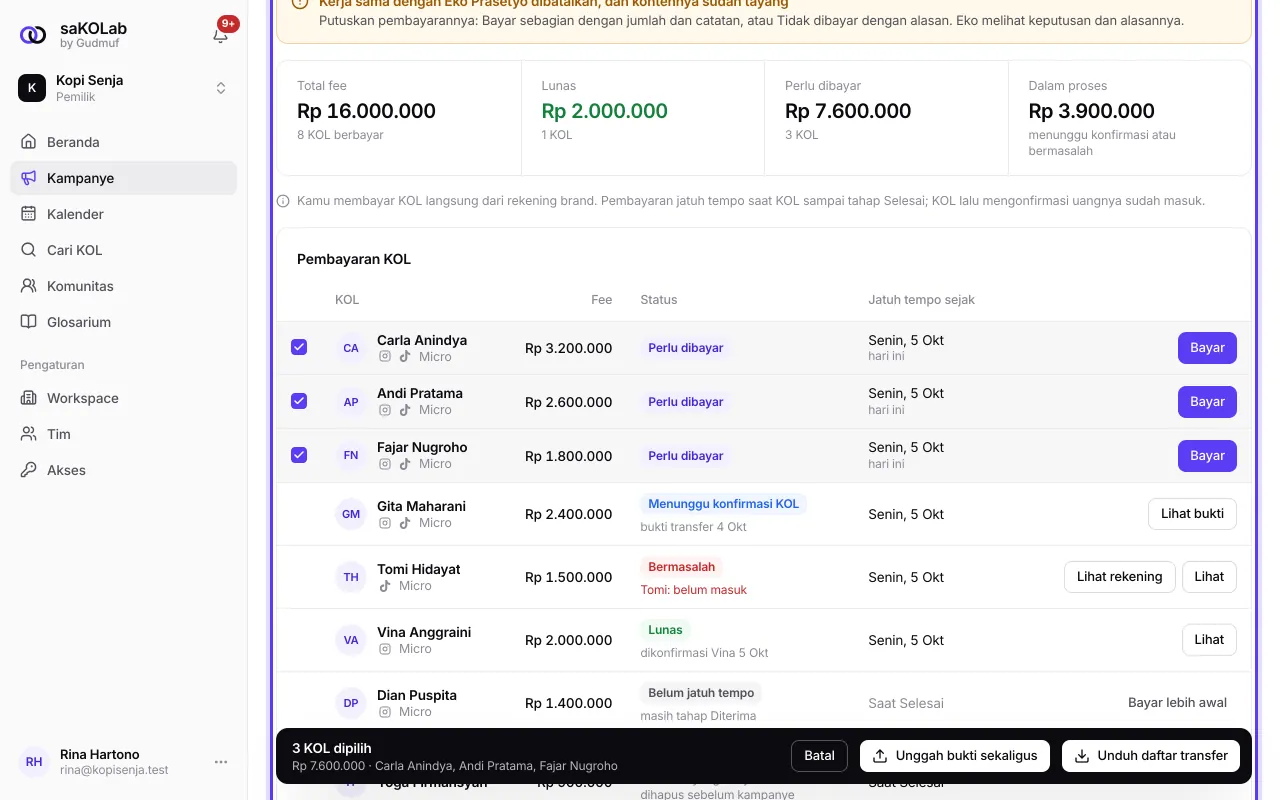The height and width of the screenshot is (800, 1280).
Task: Click the saKOLab logo icon
Action: point(33,35)
